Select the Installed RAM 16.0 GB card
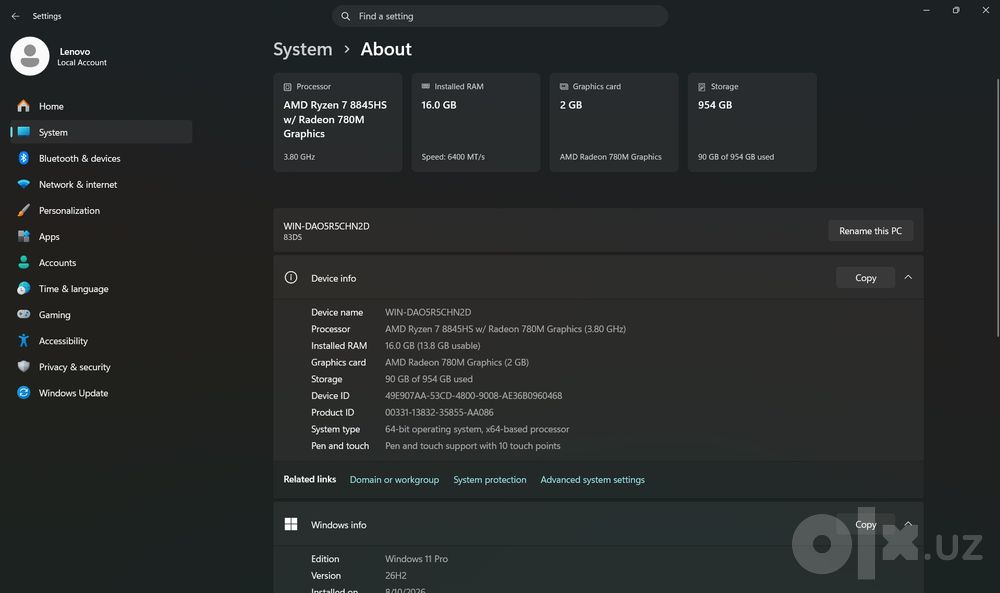This screenshot has height=593, width=1000. click(x=476, y=122)
